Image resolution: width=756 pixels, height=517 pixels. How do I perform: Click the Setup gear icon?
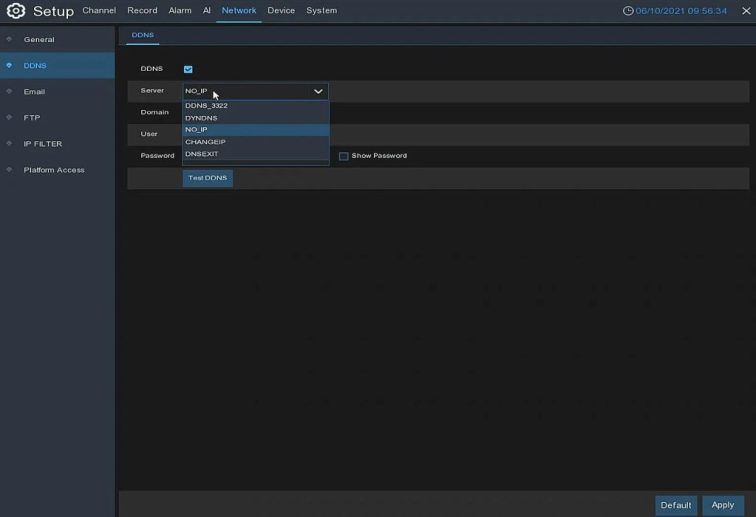[x=15, y=11]
